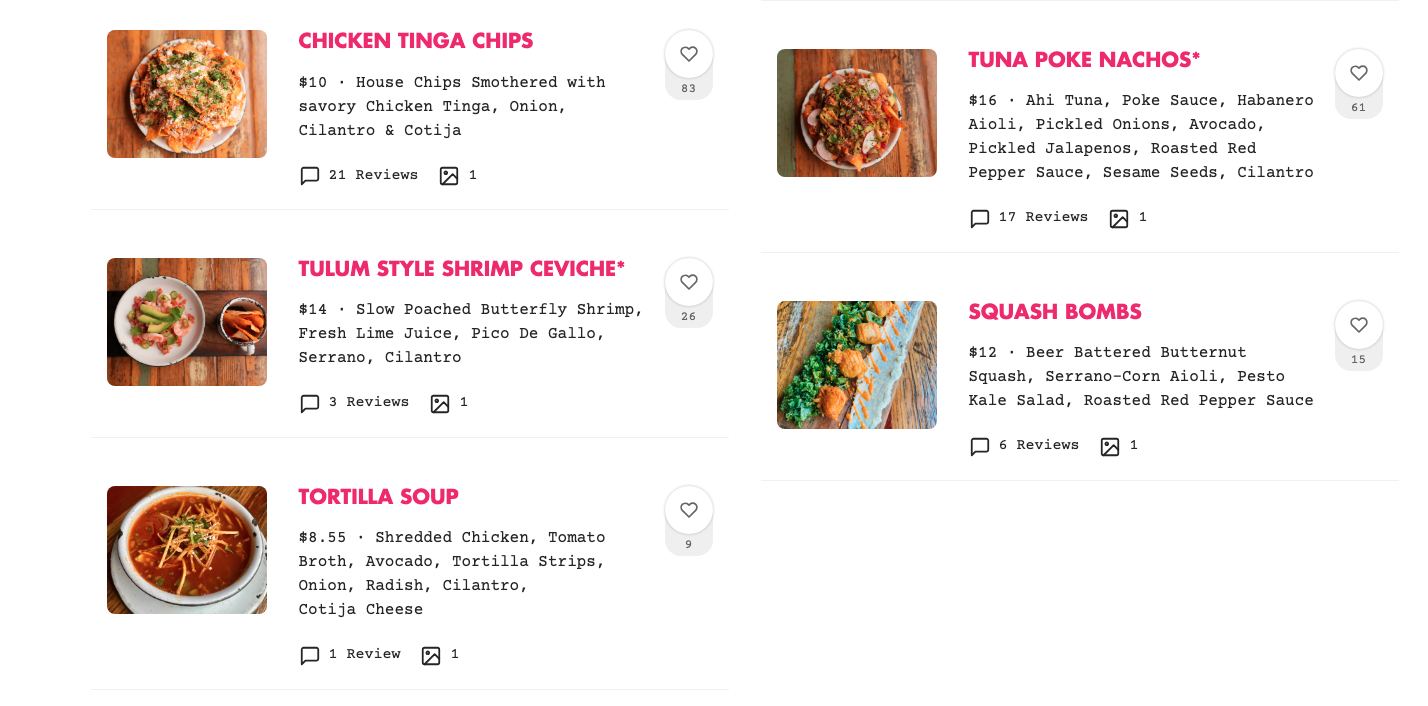The width and height of the screenshot is (1428, 706).
Task: Enlarge the Chicken Tinga Chips photo thumbnail
Action: [x=187, y=94]
